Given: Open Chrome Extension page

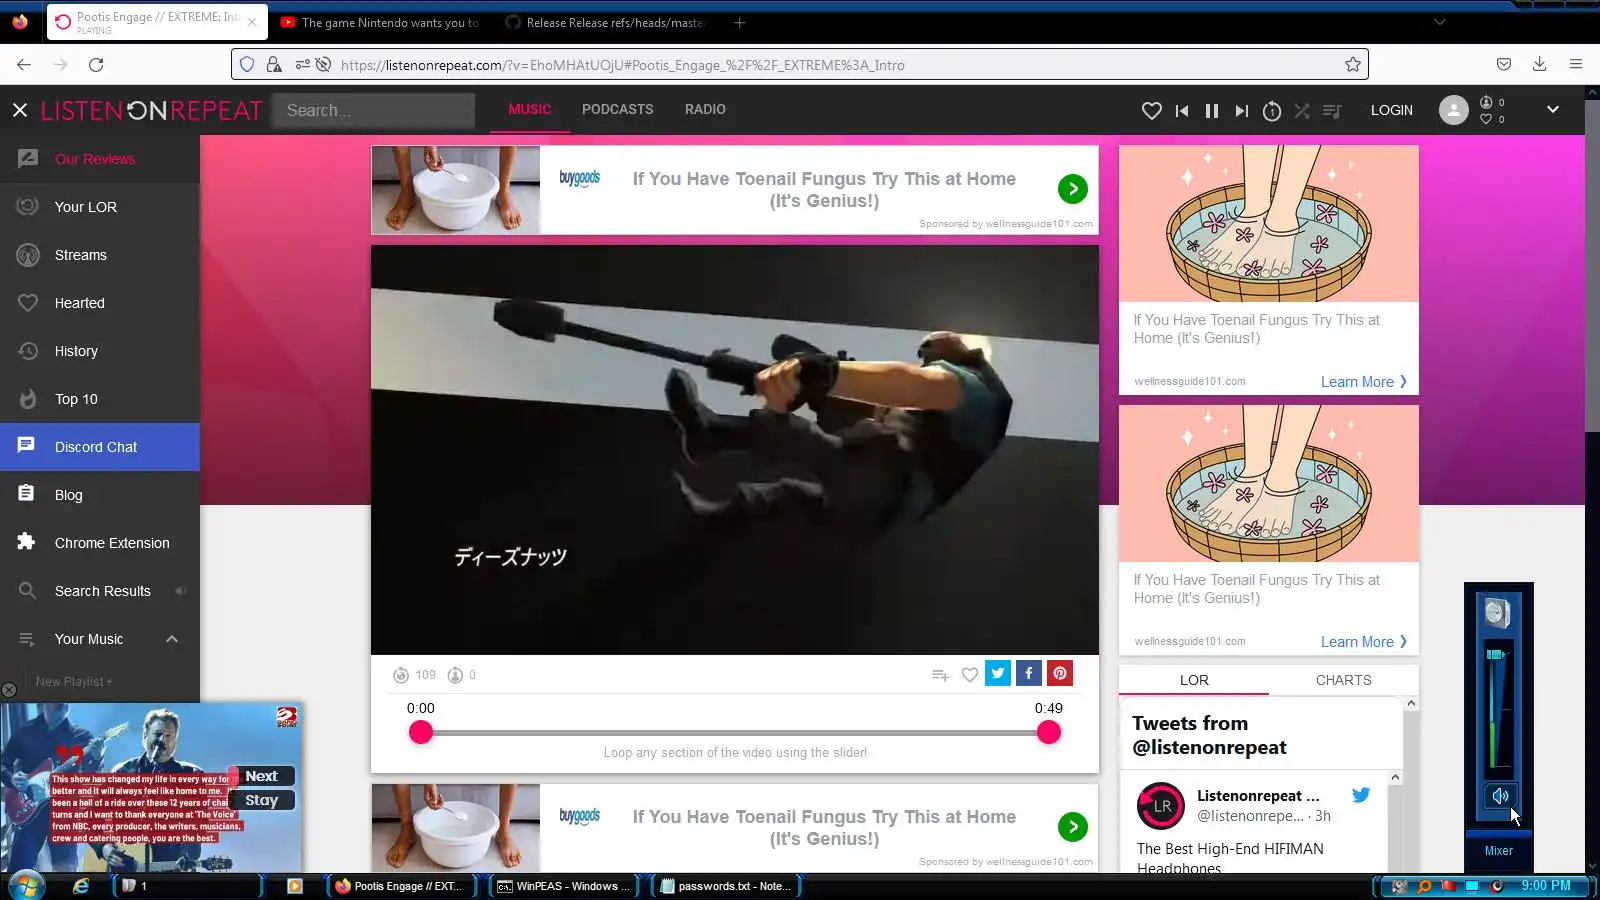Looking at the screenshot, I should 100,543.
